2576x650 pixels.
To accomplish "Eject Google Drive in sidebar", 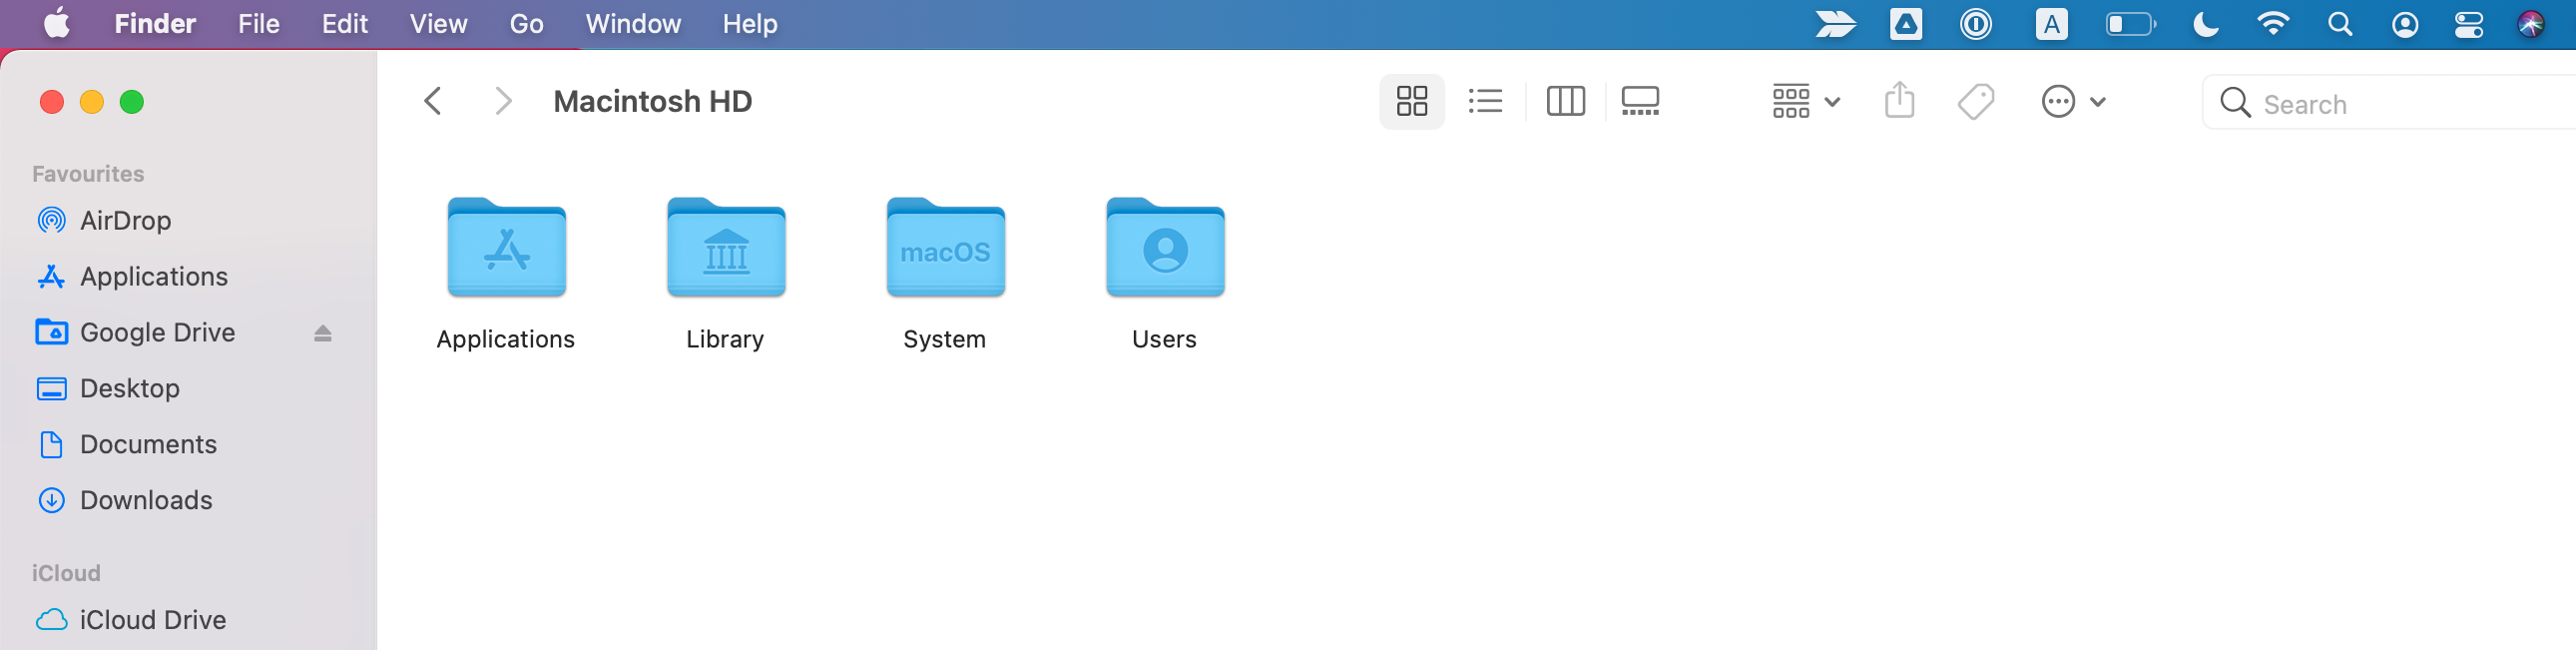I will 322,333.
